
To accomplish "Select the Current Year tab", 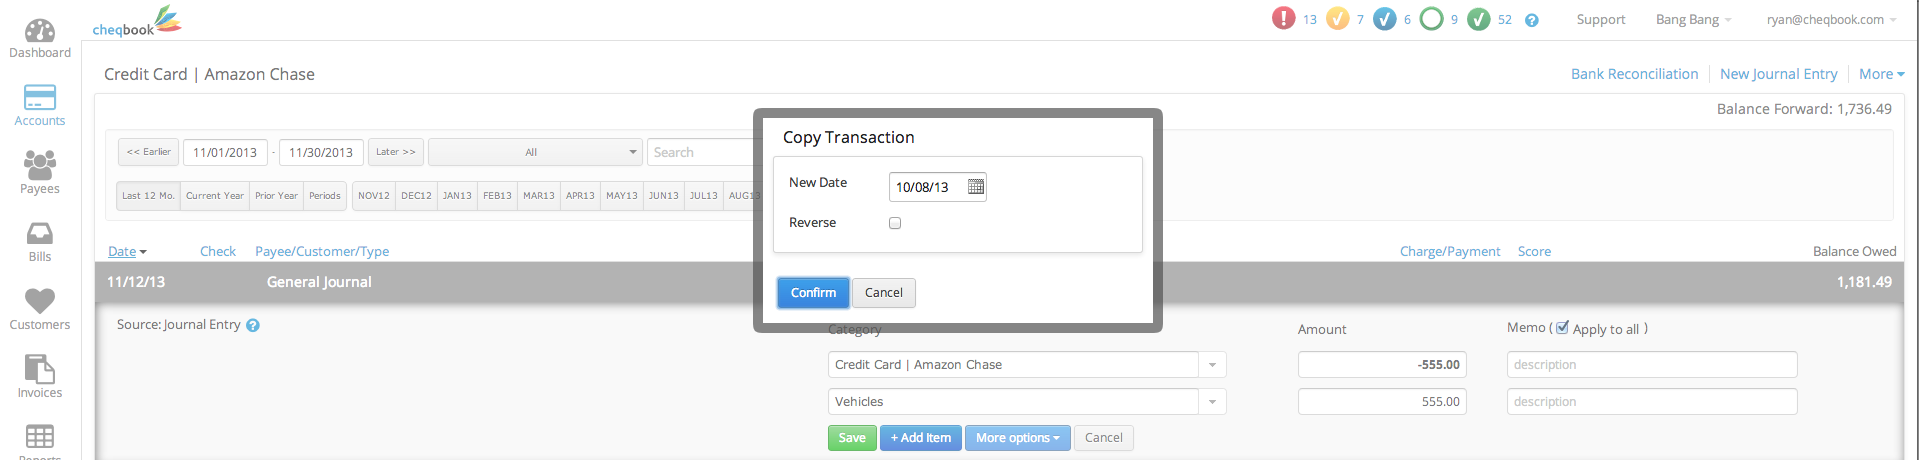I will pos(215,196).
